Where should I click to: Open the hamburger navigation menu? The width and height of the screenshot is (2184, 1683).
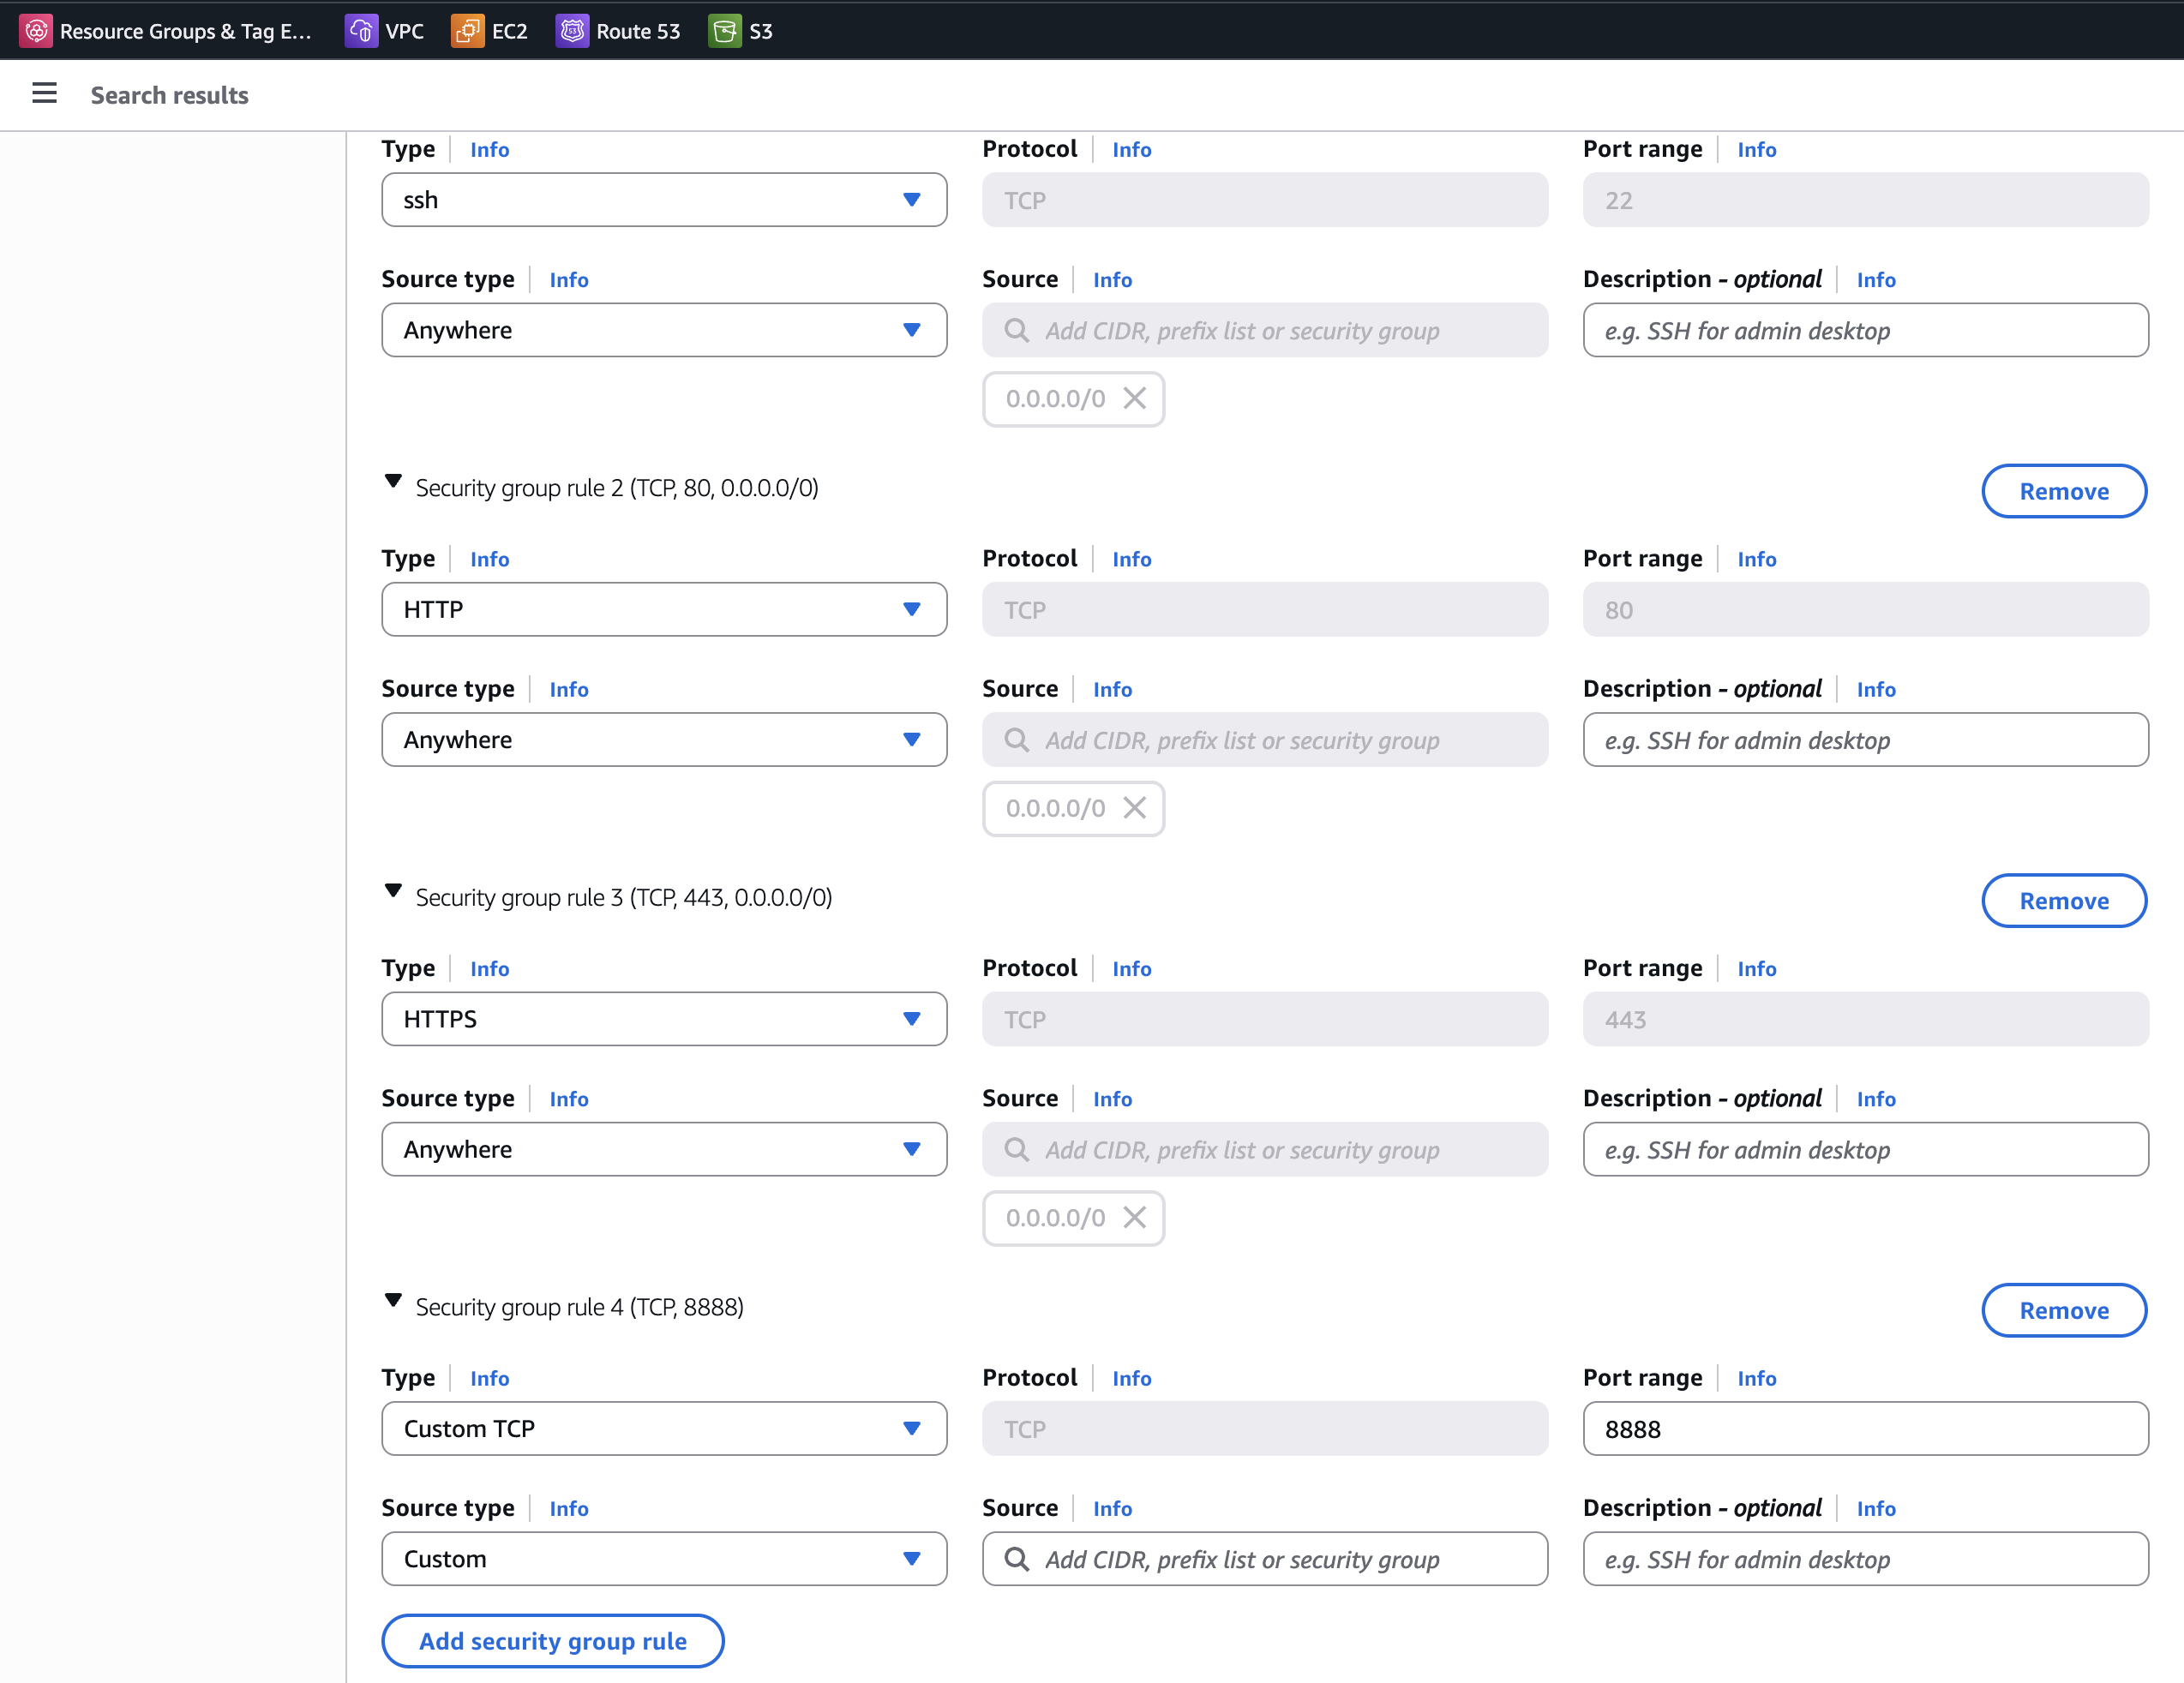coord(44,94)
